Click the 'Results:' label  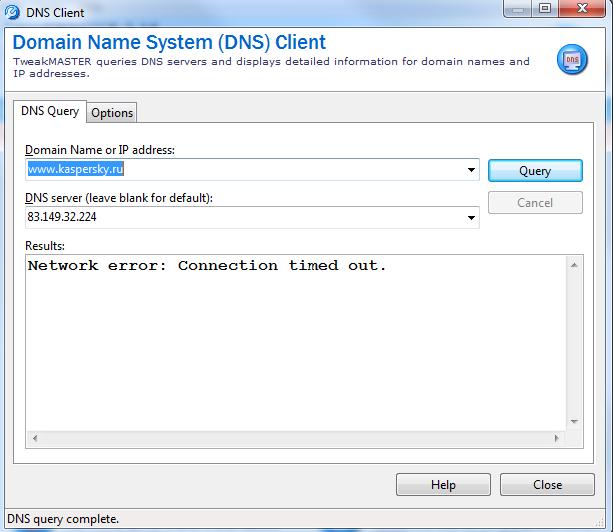click(x=45, y=246)
